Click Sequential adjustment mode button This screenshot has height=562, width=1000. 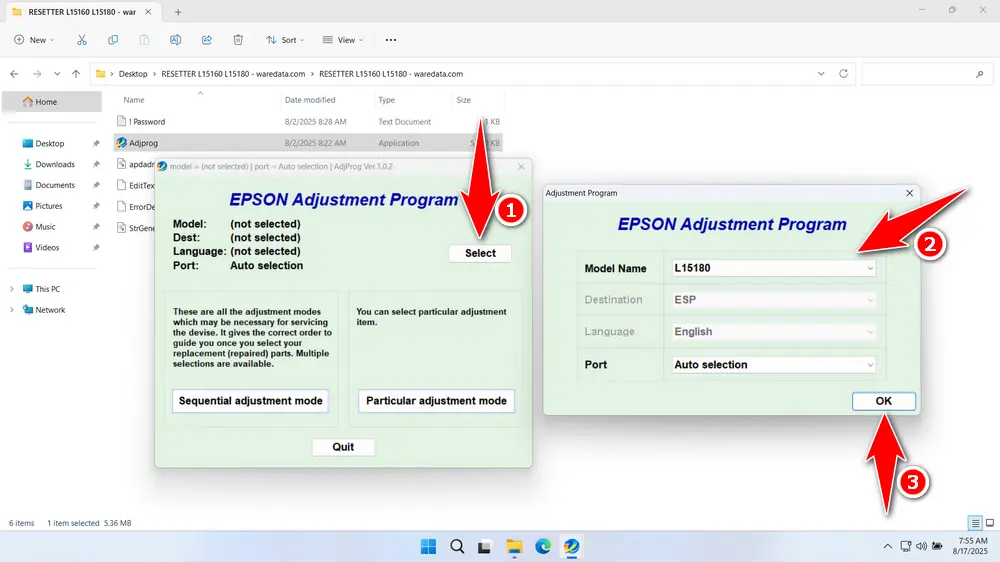tap(250, 401)
